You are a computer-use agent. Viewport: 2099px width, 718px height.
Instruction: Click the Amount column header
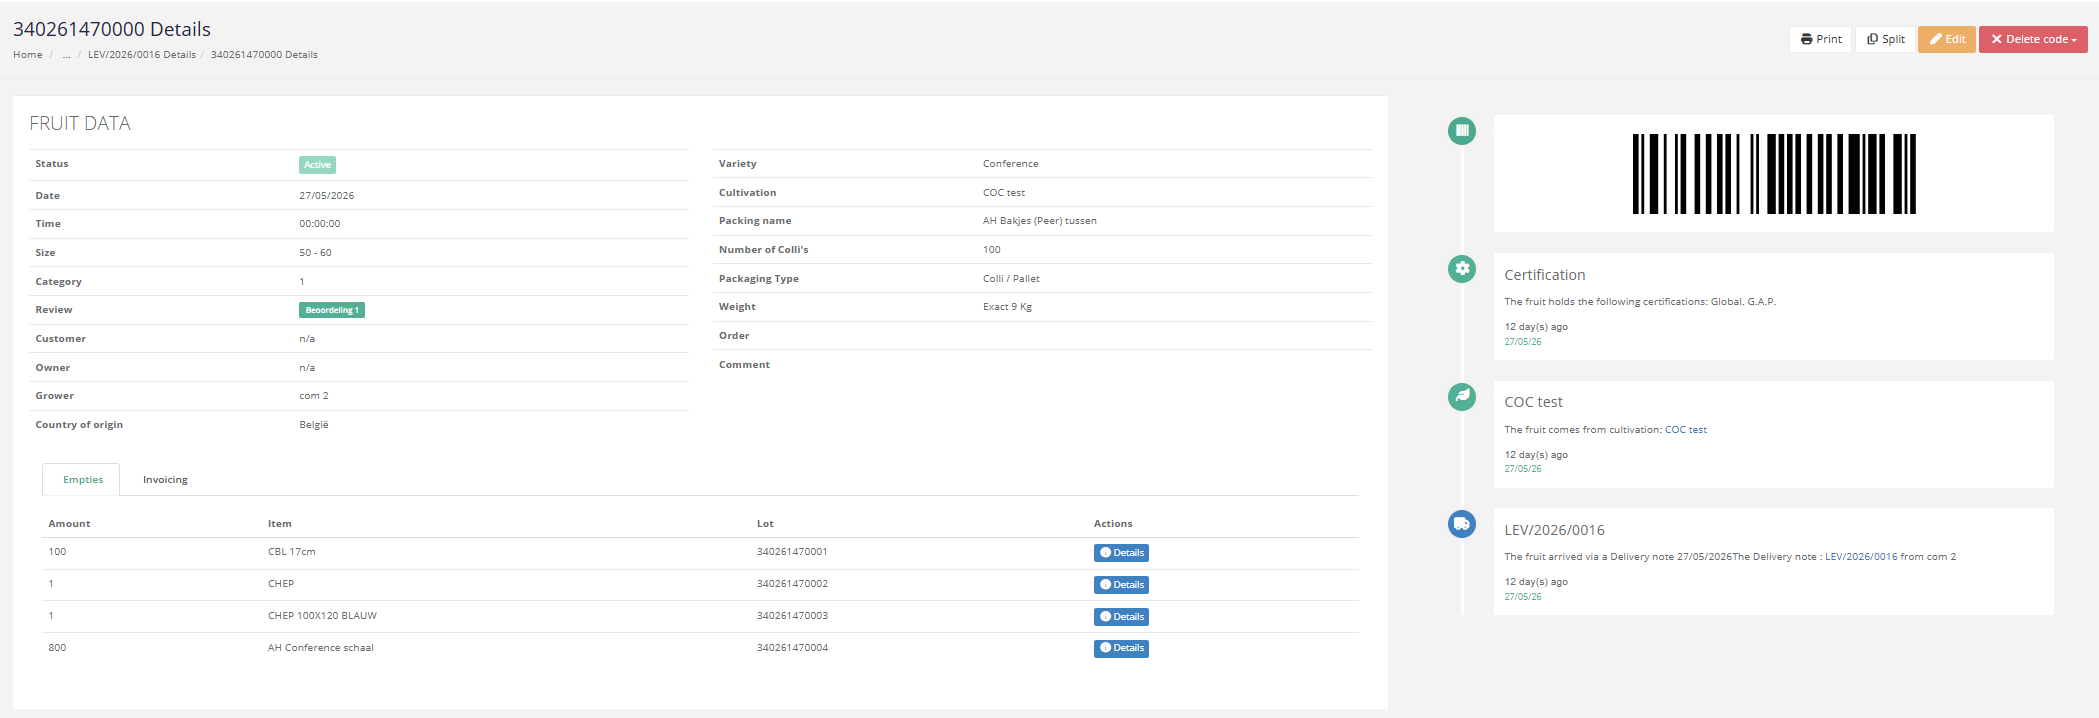click(x=69, y=524)
